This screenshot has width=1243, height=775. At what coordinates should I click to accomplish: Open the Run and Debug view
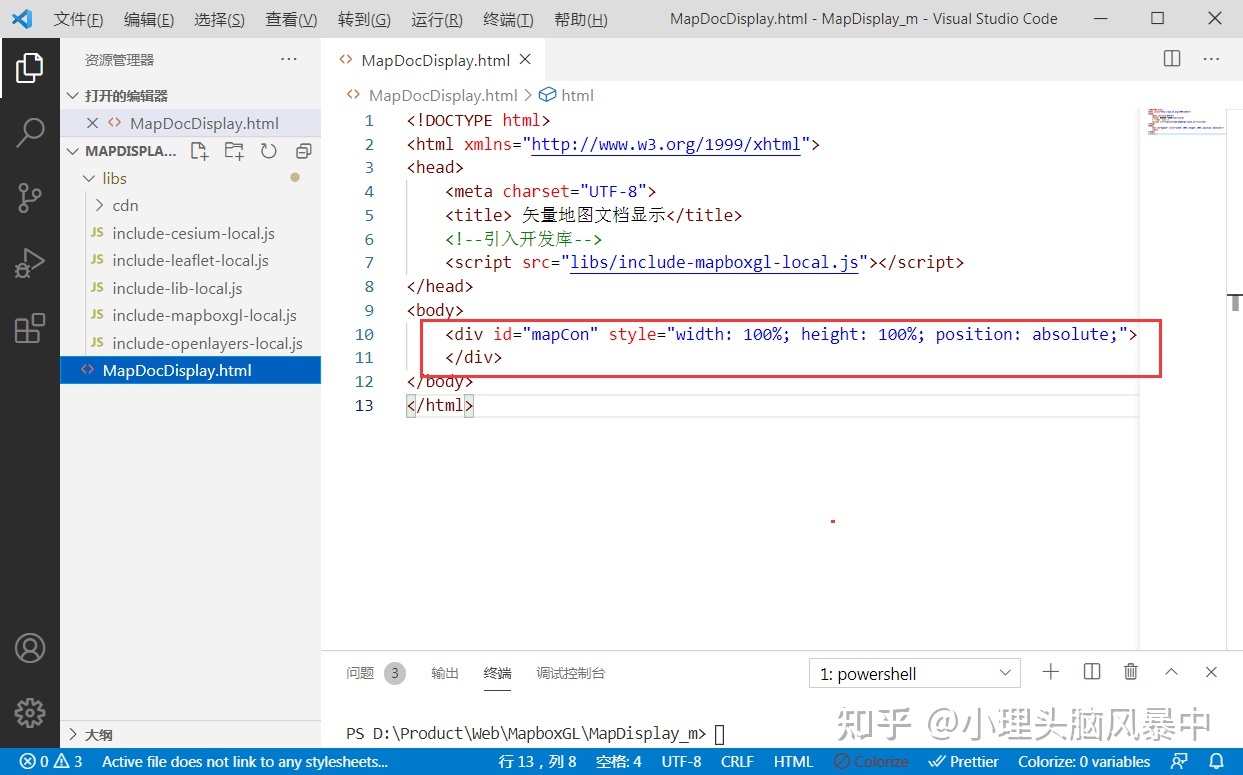(x=30, y=263)
